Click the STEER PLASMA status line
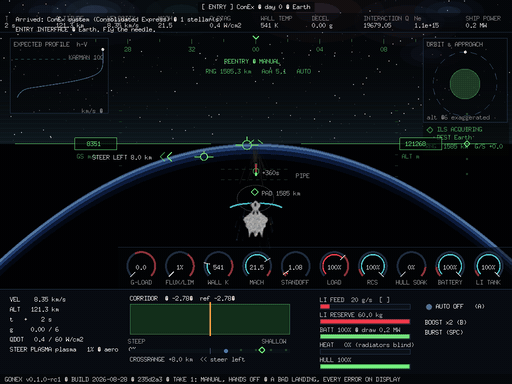The width and height of the screenshot is (512, 384). pos(64,349)
